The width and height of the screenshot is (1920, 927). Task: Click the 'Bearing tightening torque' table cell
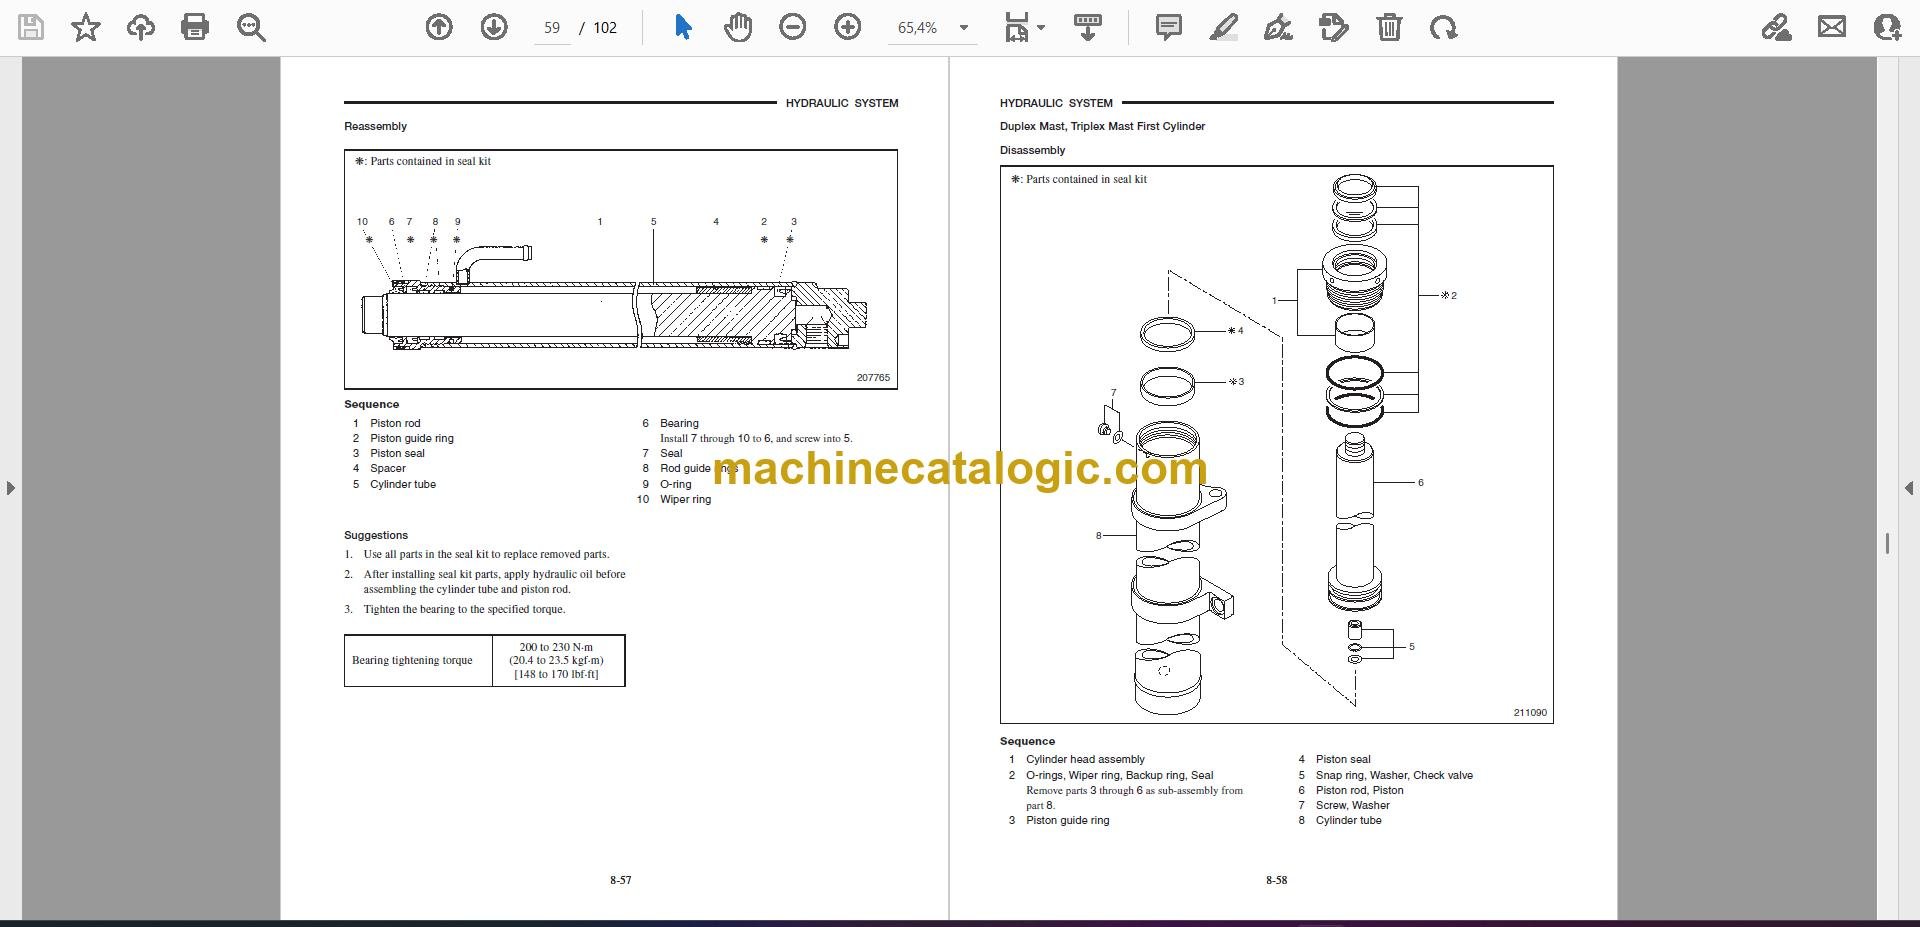pos(418,660)
